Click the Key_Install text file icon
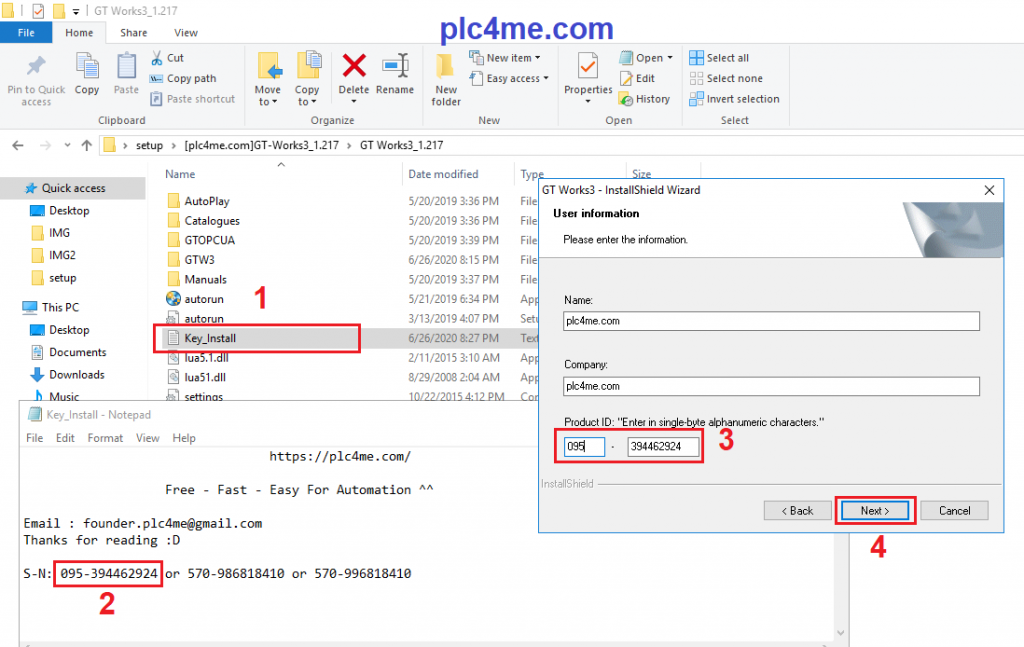 pos(173,338)
